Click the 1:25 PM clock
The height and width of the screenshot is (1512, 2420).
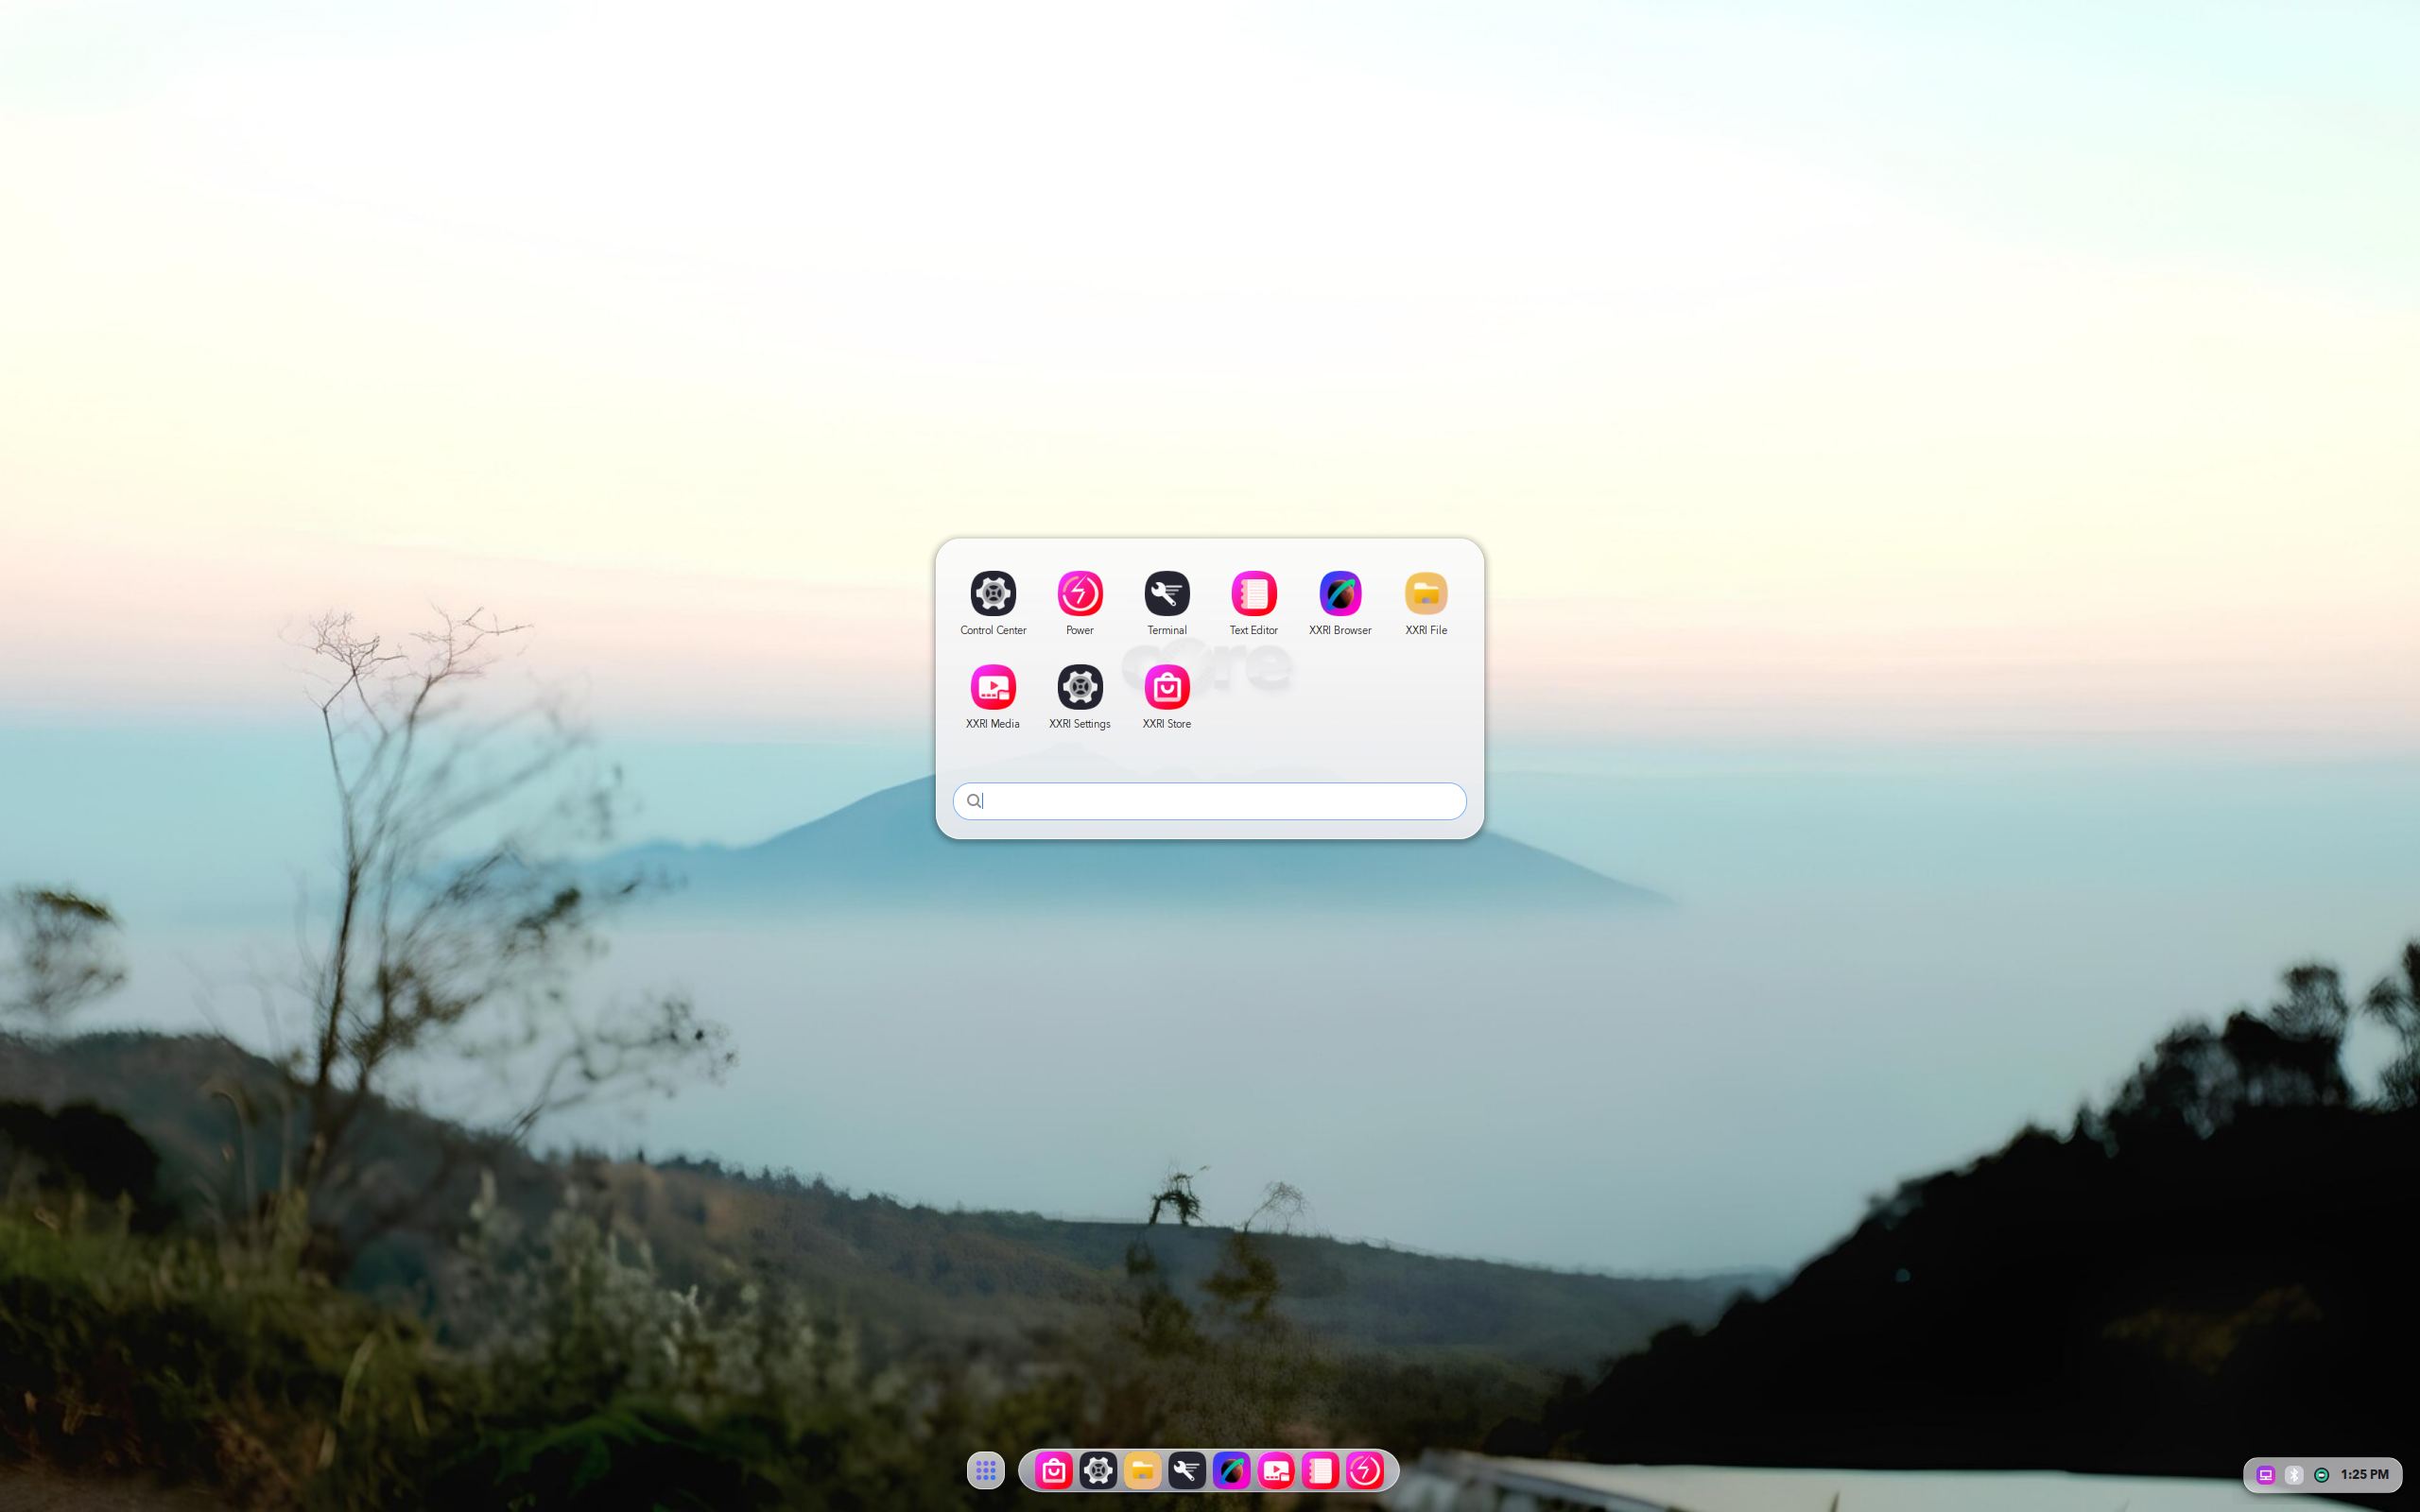click(x=2364, y=1474)
